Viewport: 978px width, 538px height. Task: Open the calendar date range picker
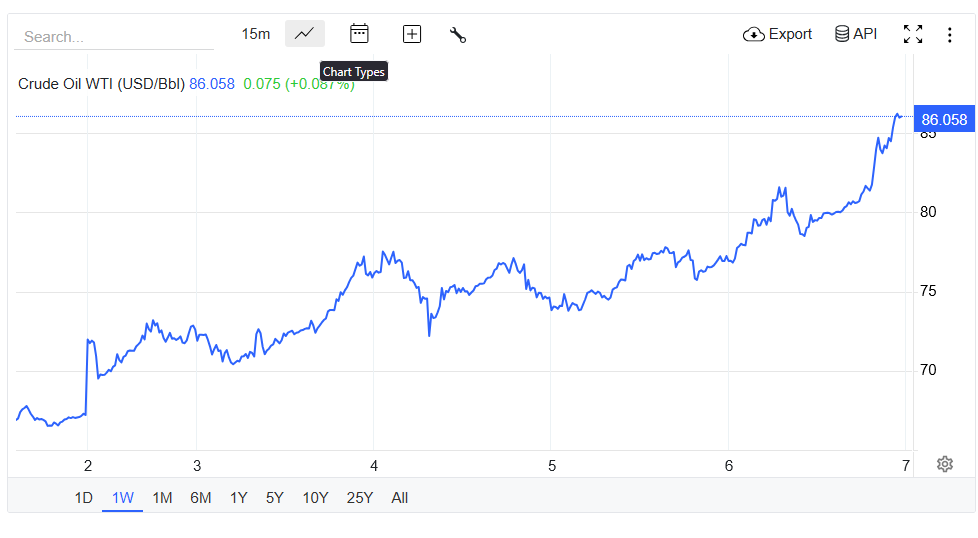(359, 34)
